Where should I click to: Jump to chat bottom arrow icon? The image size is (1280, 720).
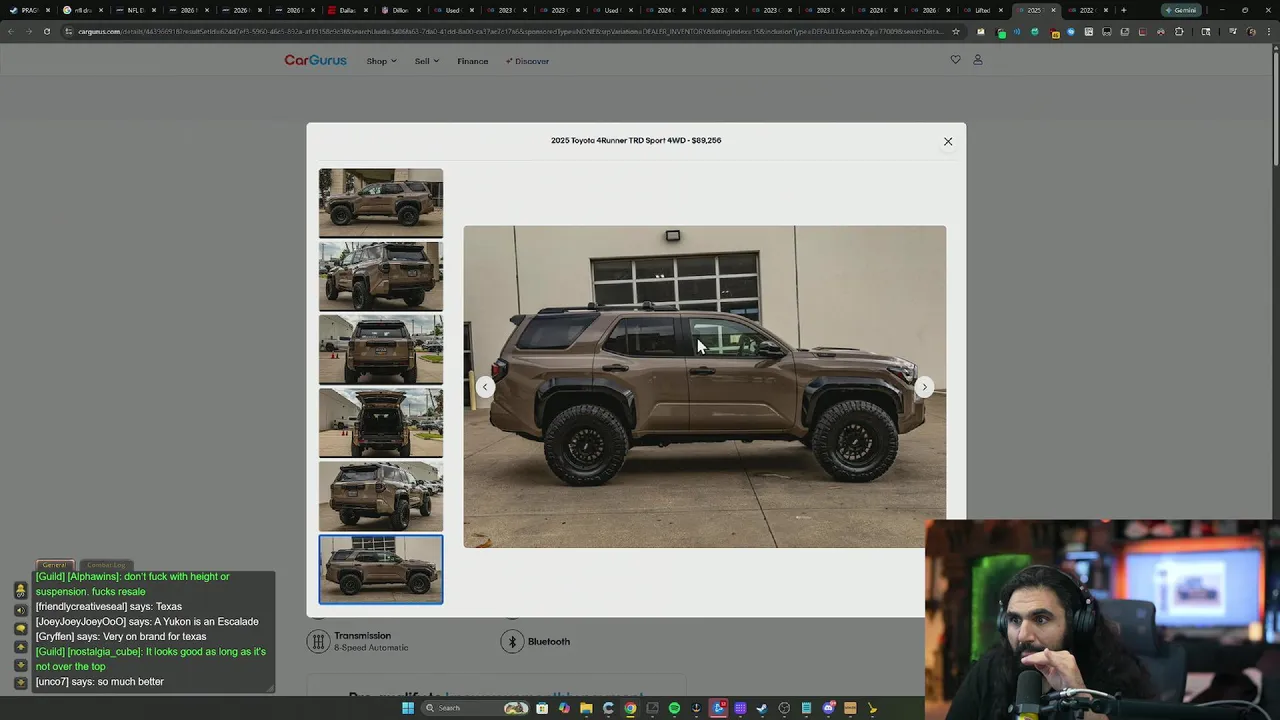coord(20,683)
